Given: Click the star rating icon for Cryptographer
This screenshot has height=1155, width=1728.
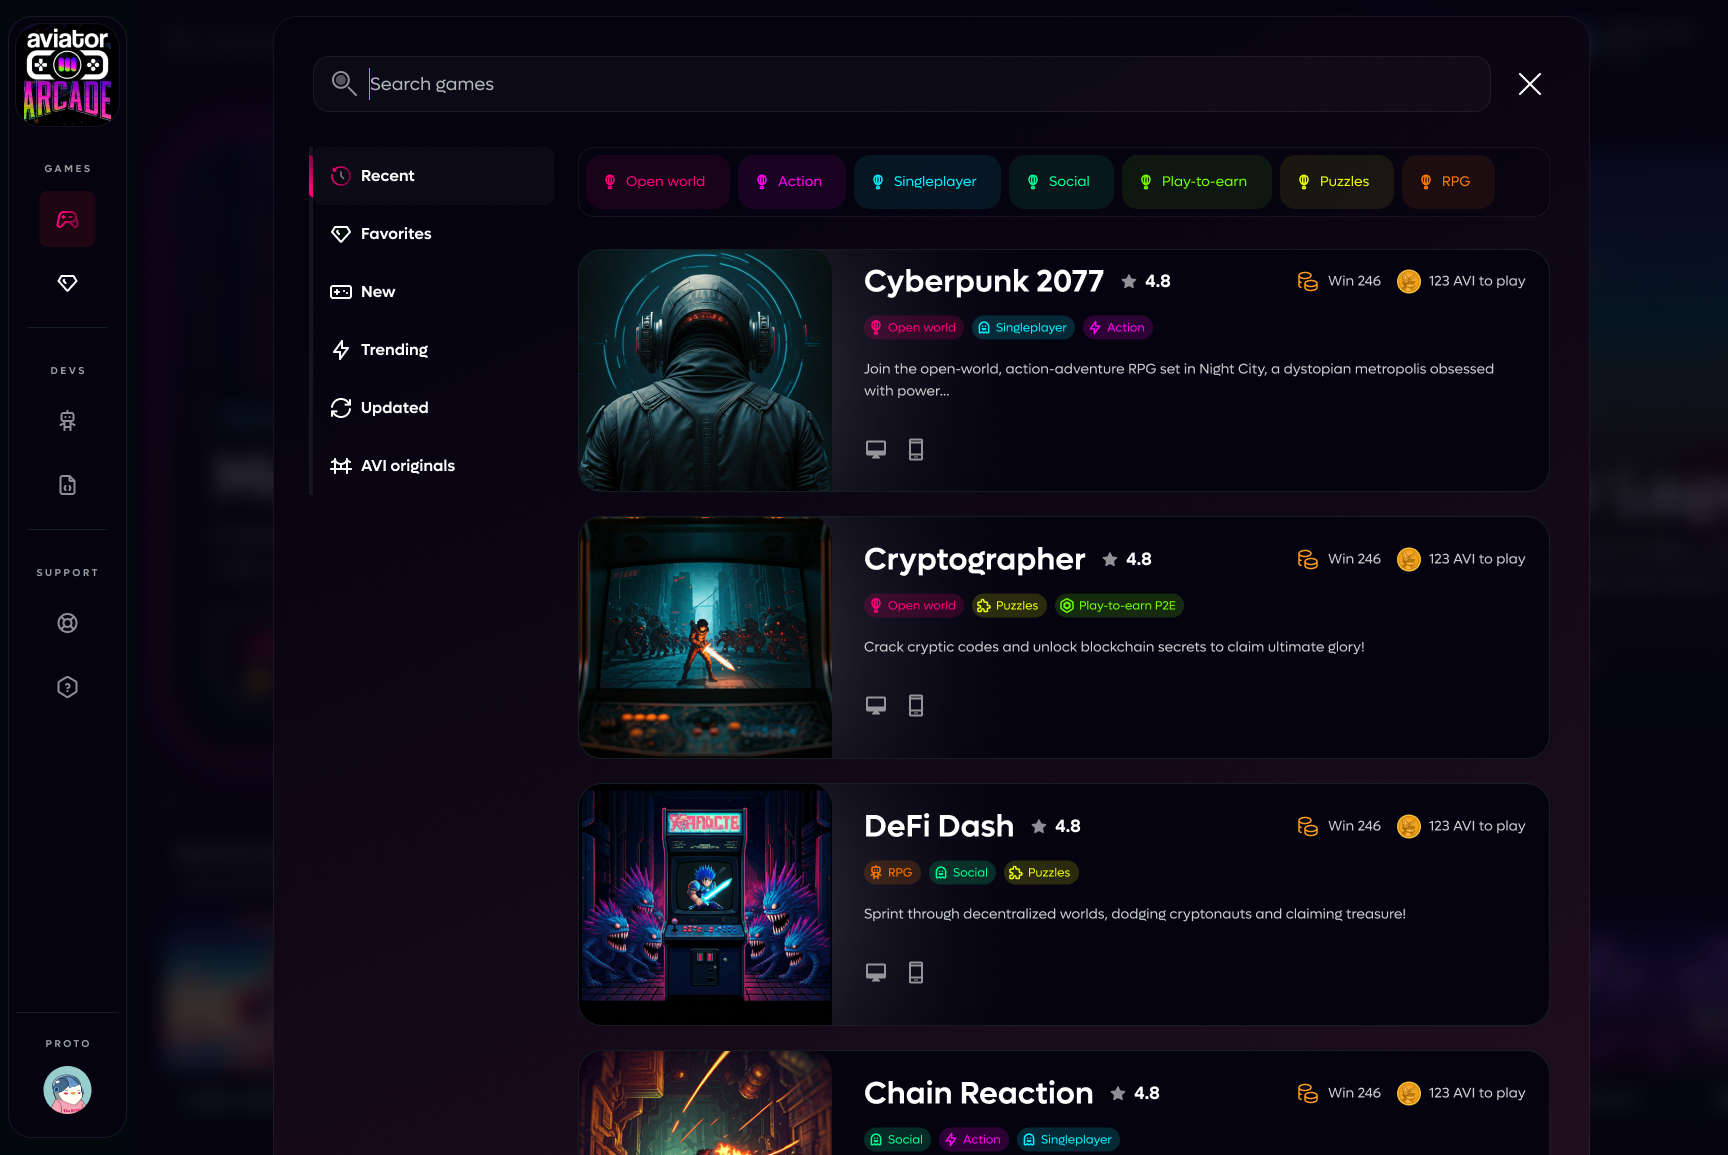Looking at the screenshot, I should pyautogui.click(x=1110, y=559).
